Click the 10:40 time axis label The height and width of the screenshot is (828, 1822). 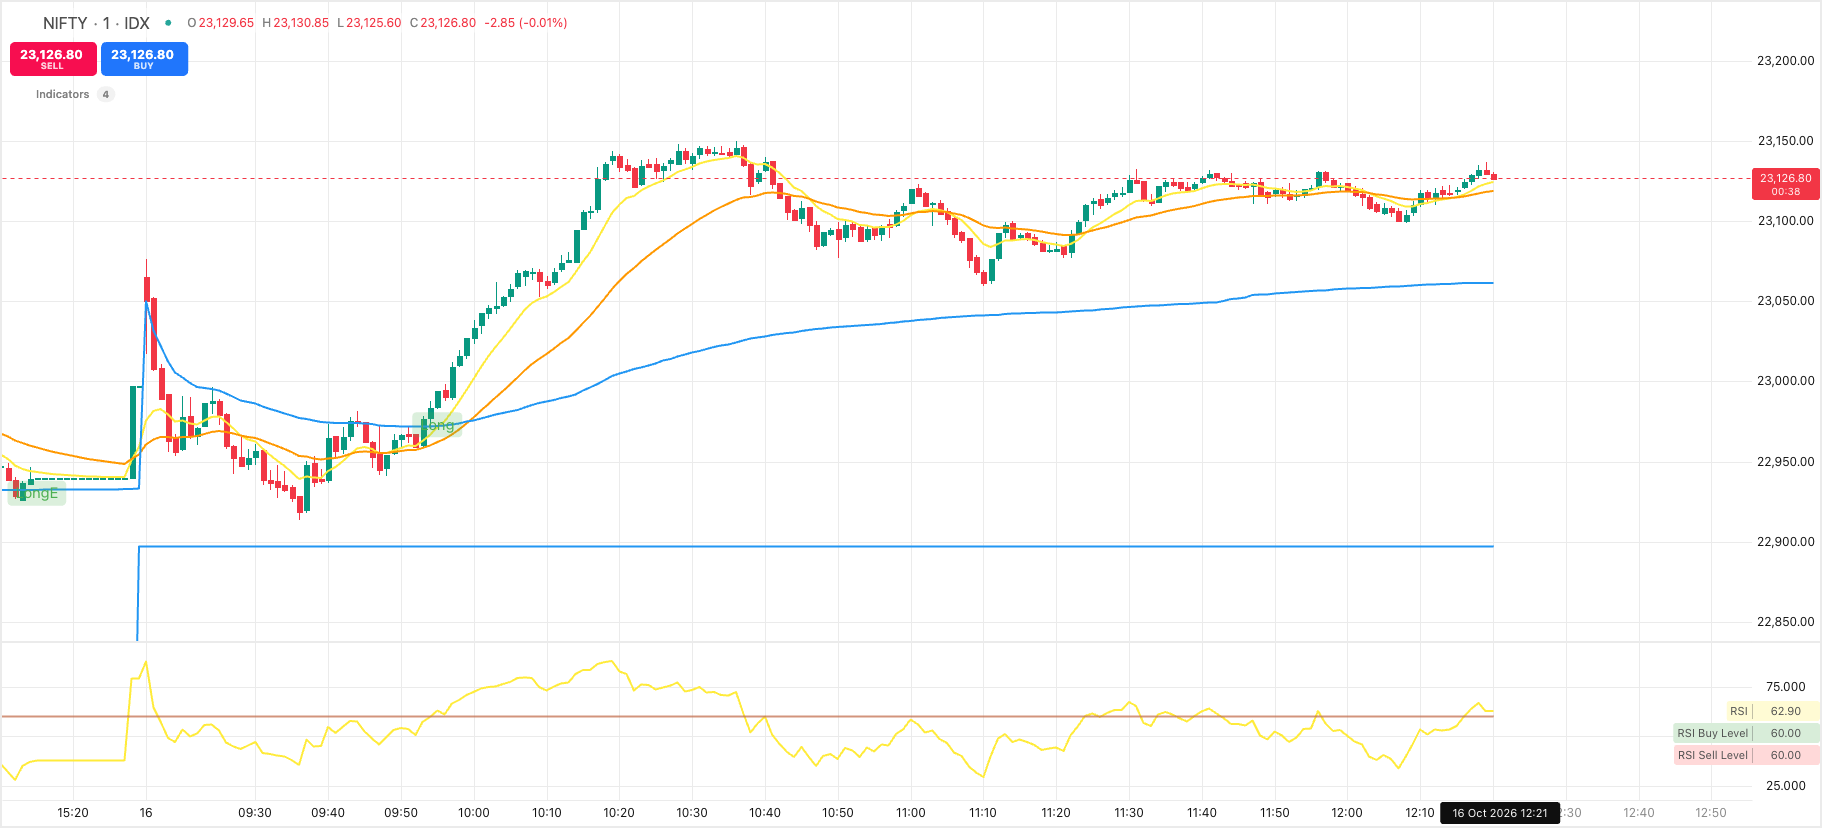click(765, 813)
